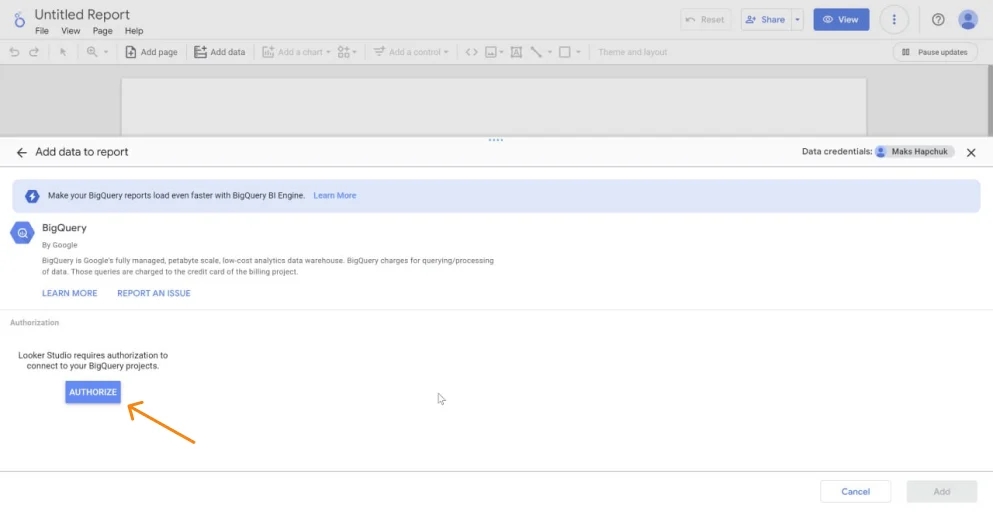Open Theme and layout panel
The image size is (993, 515).
click(632, 52)
